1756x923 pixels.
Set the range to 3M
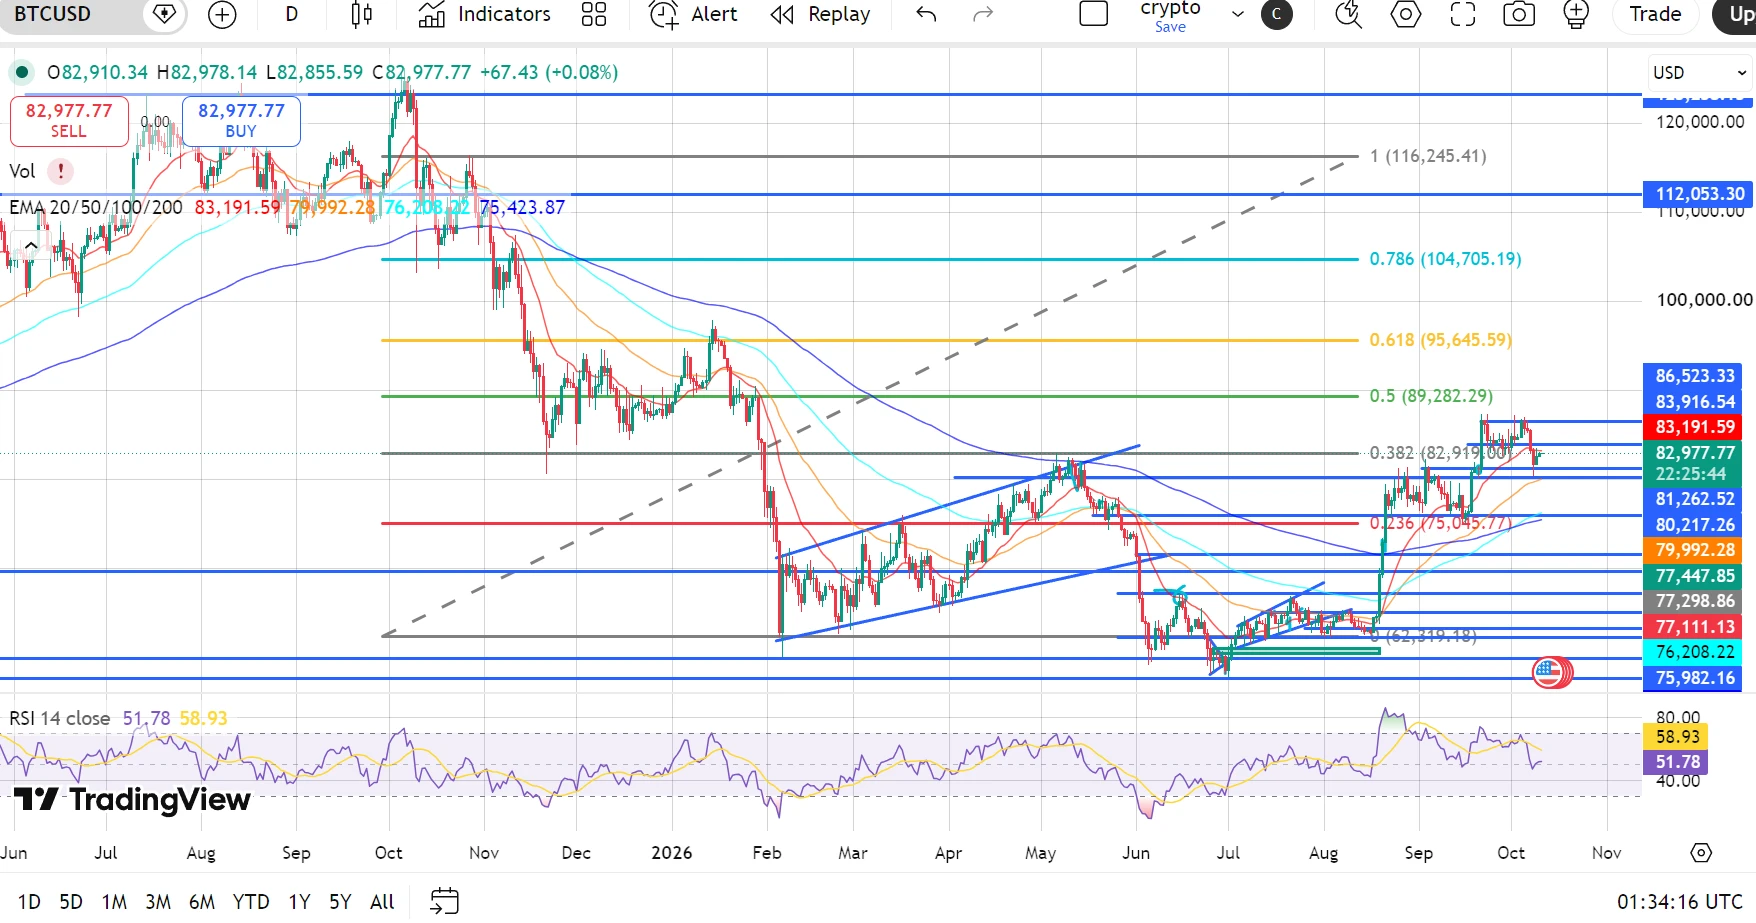158,902
